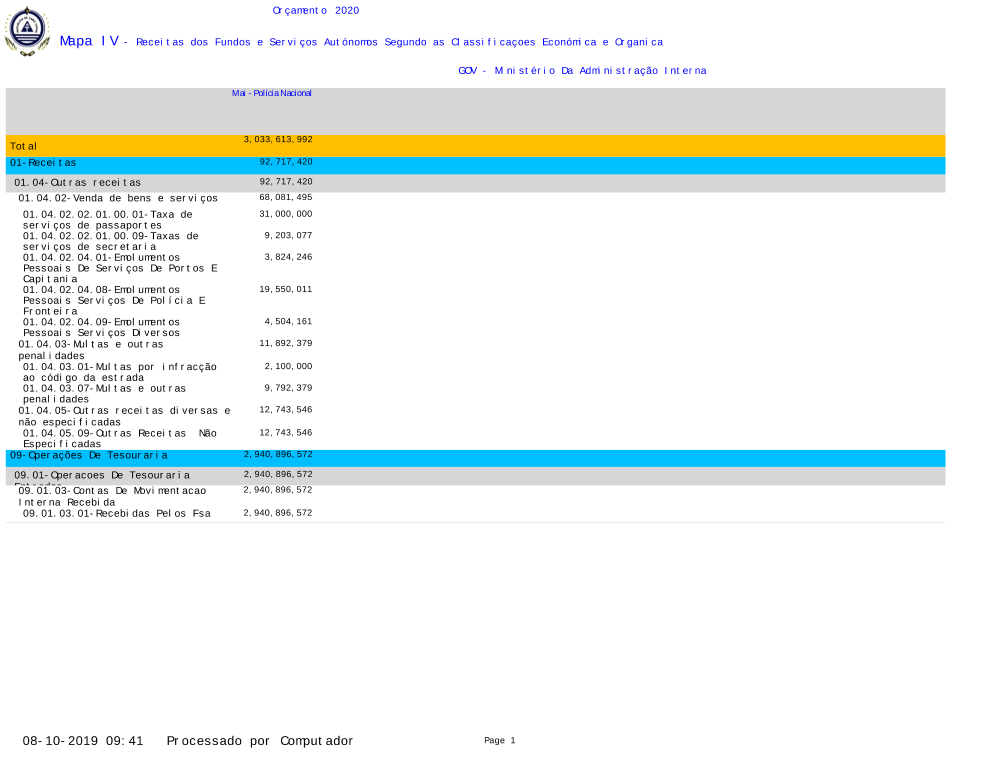Click the total value 3,033,613,992

[278, 139]
